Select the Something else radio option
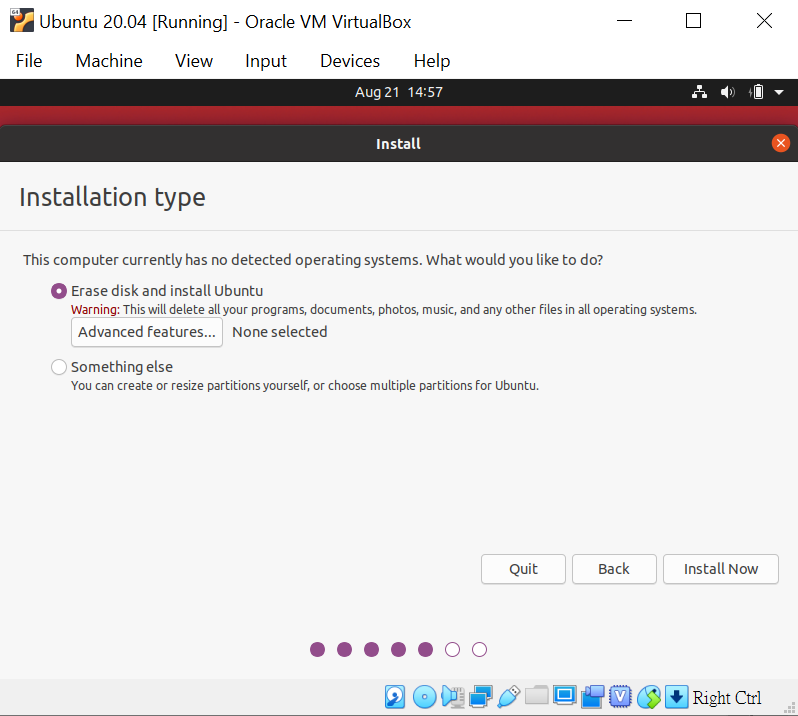This screenshot has height=716, width=798. 59,367
